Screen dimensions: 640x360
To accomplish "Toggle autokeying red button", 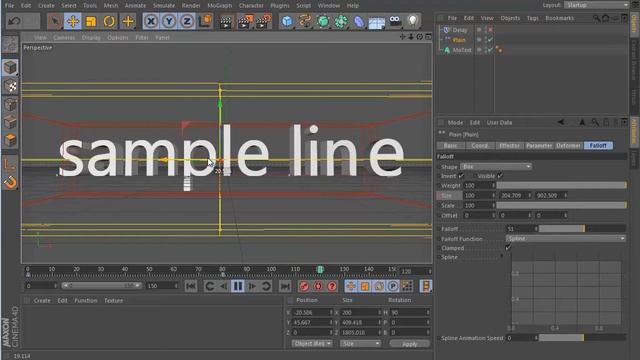I will pyautogui.click(x=318, y=286).
